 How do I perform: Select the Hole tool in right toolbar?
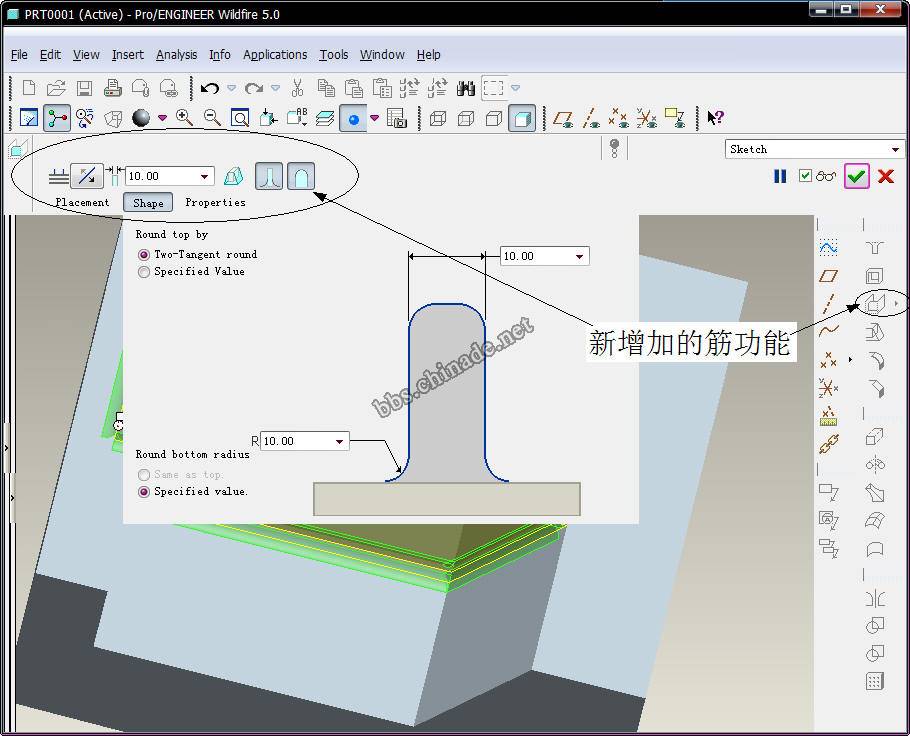874,248
